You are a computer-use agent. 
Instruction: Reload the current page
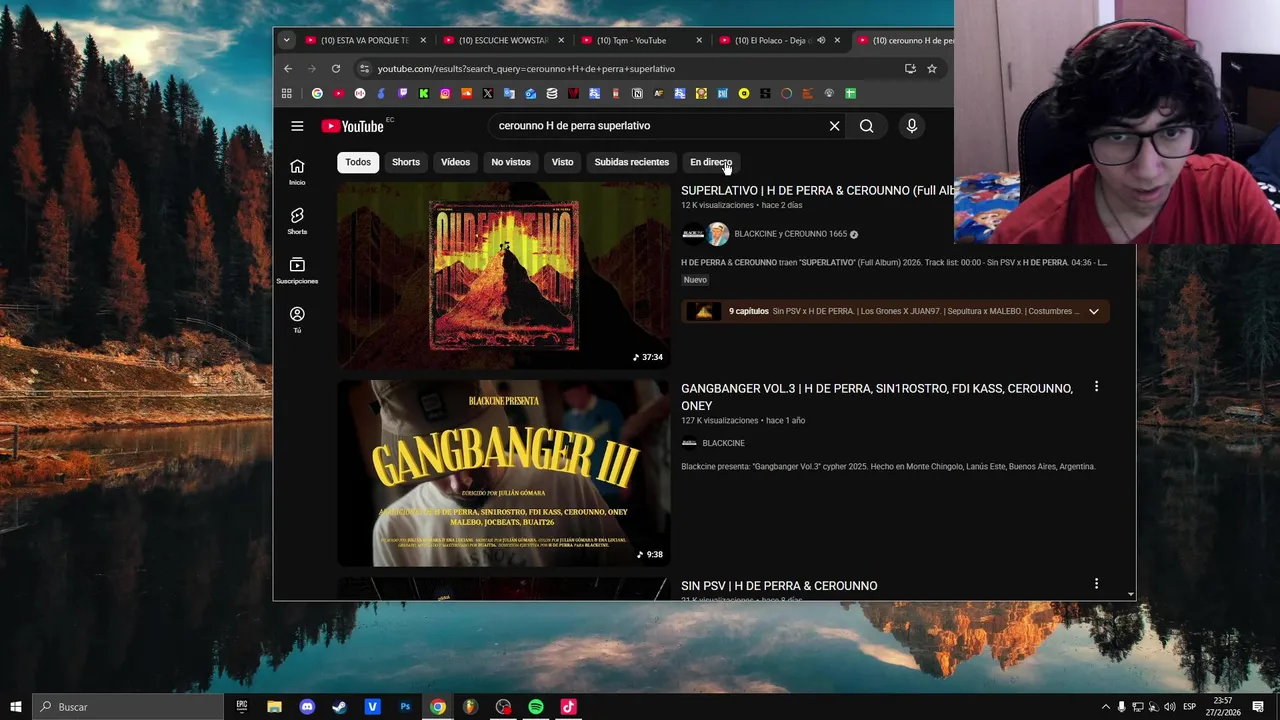click(336, 69)
